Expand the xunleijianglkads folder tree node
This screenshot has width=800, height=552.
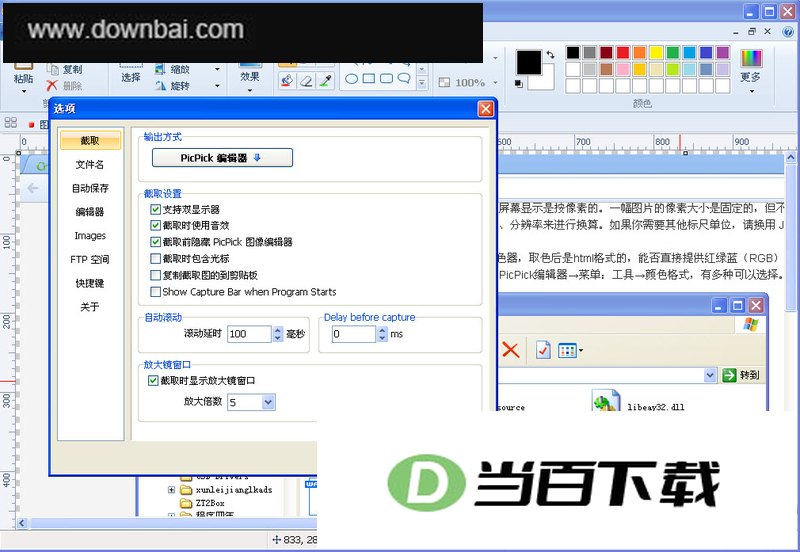[171, 490]
